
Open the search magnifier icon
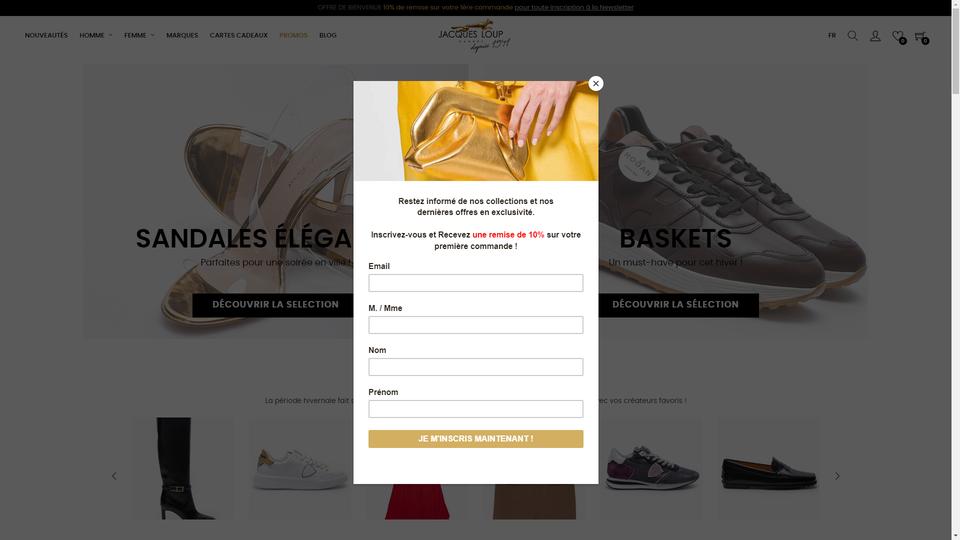pos(852,36)
